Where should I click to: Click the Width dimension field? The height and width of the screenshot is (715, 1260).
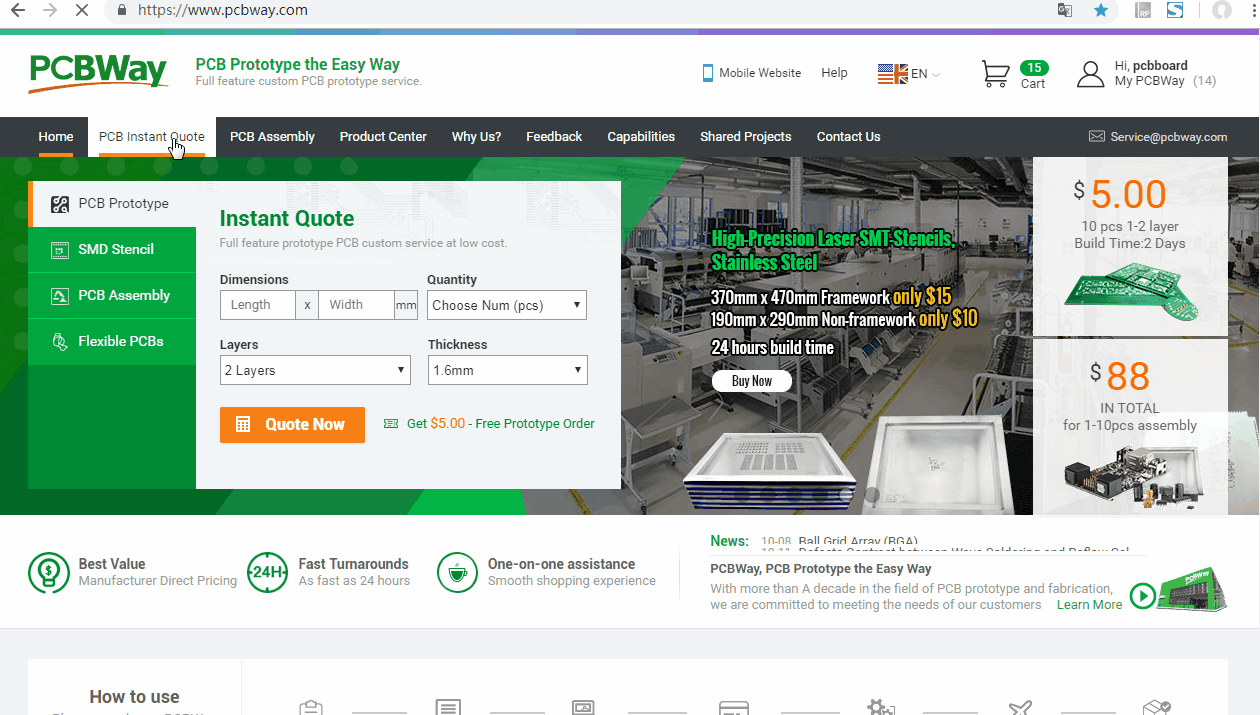355,305
